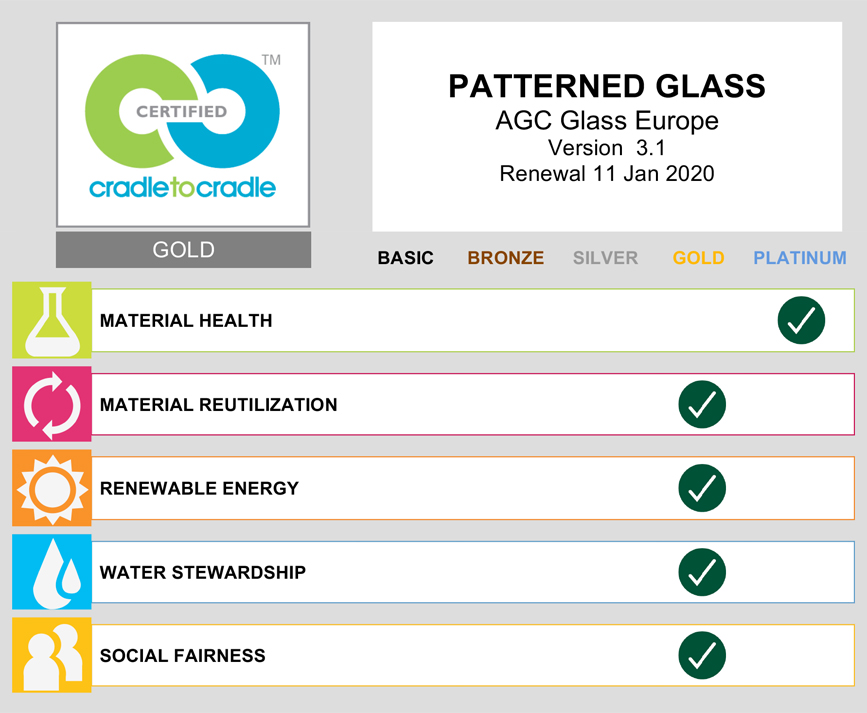Click the WATER STEWARDSHIP row label
The width and height of the screenshot is (867, 713).
(203, 573)
